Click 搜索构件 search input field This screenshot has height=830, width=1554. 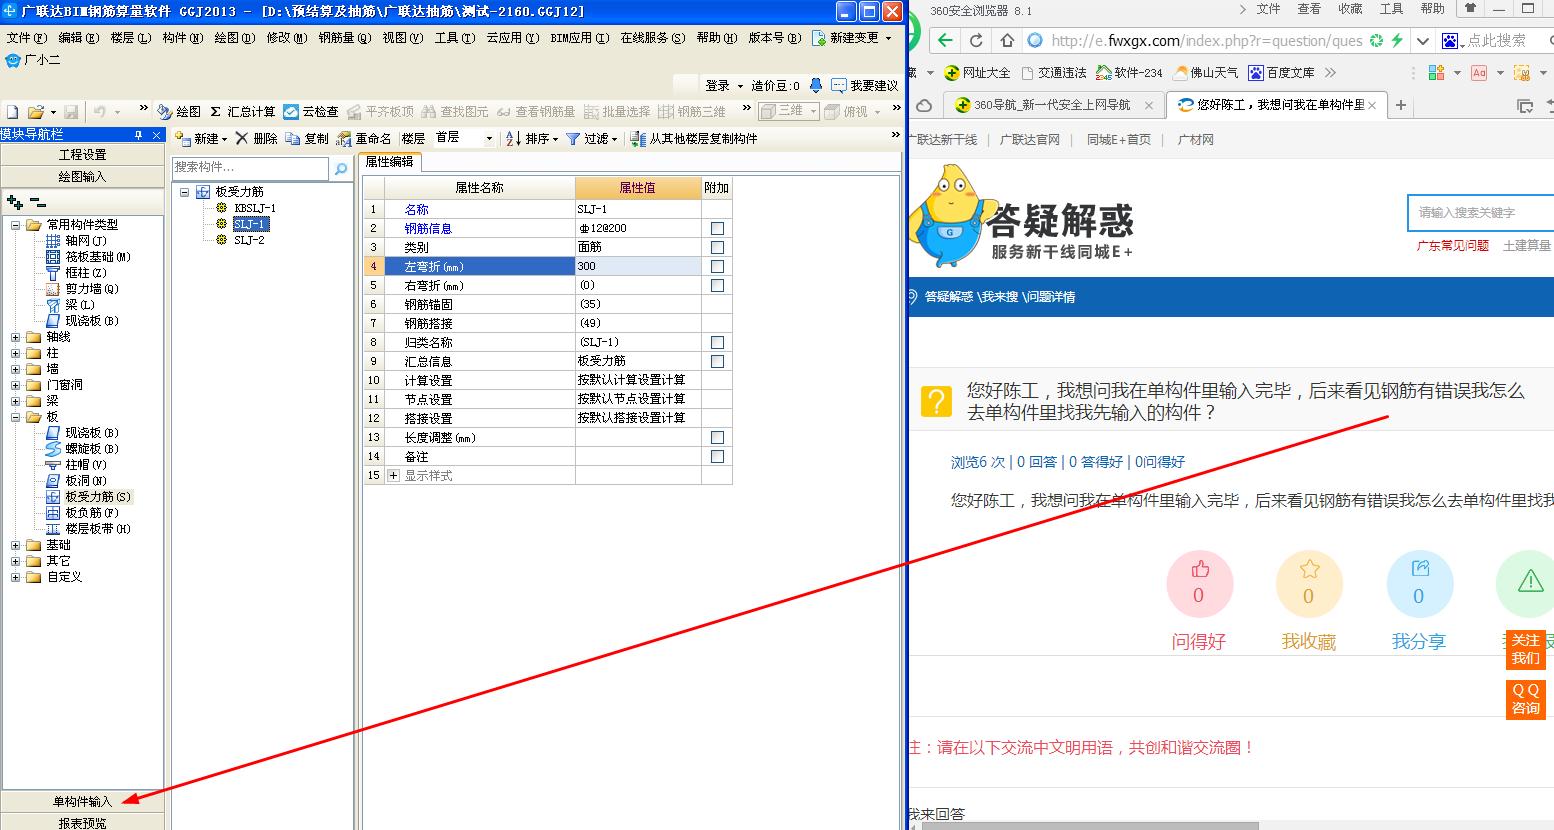coord(250,168)
